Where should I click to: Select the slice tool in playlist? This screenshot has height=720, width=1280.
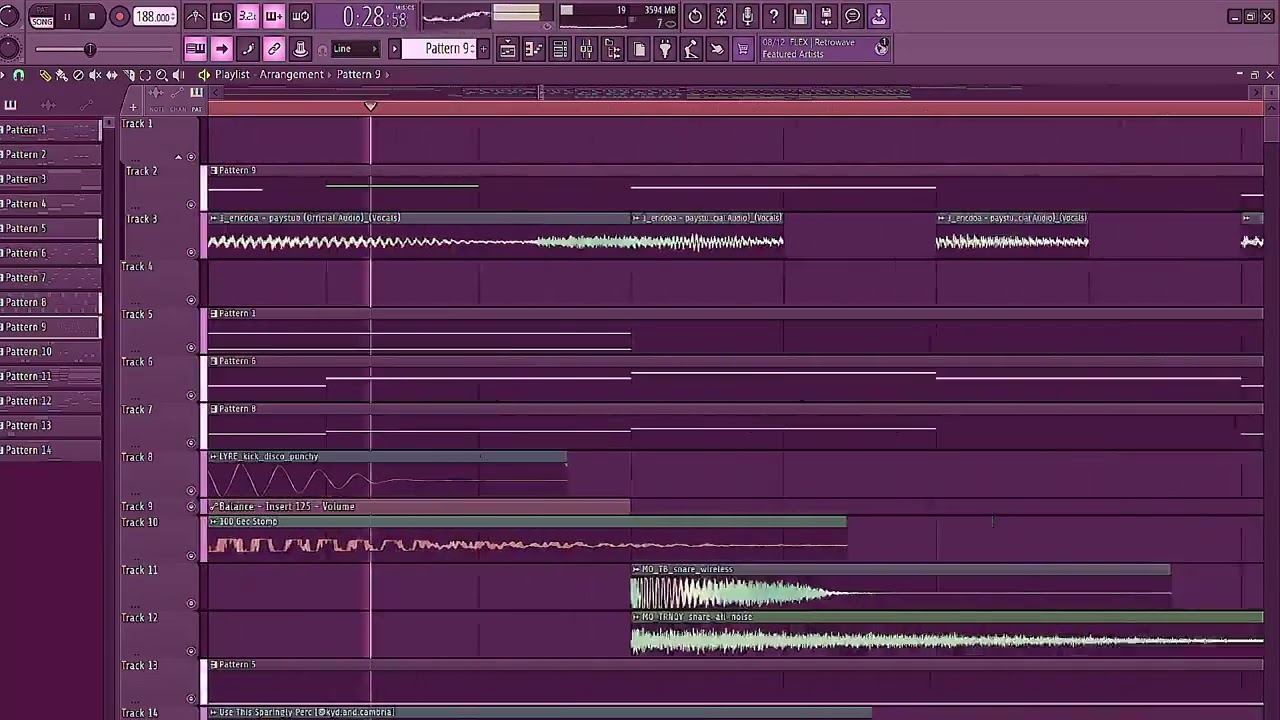point(129,75)
